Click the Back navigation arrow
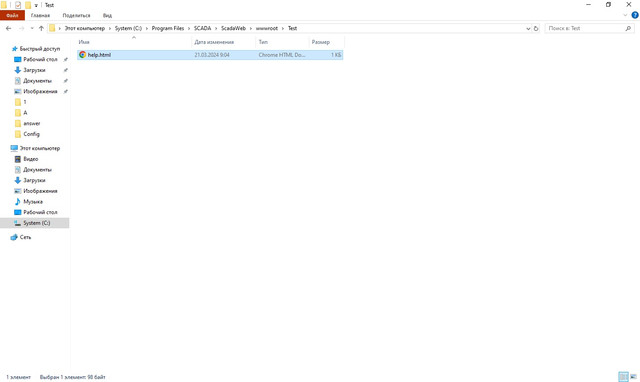The width and height of the screenshot is (640, 382). point(9,29)
